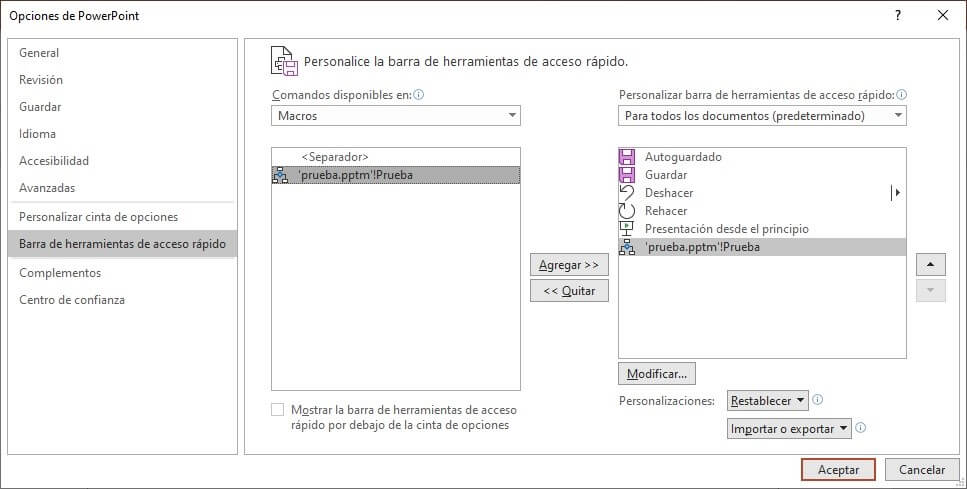Screen dimensions: 967x489
Task: Click the macro icon in left commands list
Action: pos(281,175)
